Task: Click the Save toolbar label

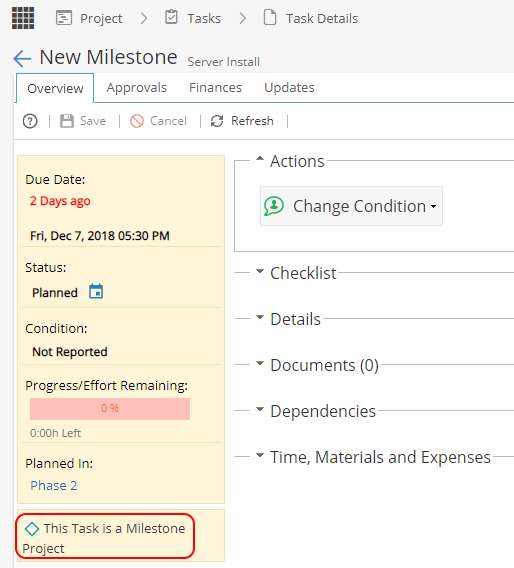Action: tap(93, 121)
